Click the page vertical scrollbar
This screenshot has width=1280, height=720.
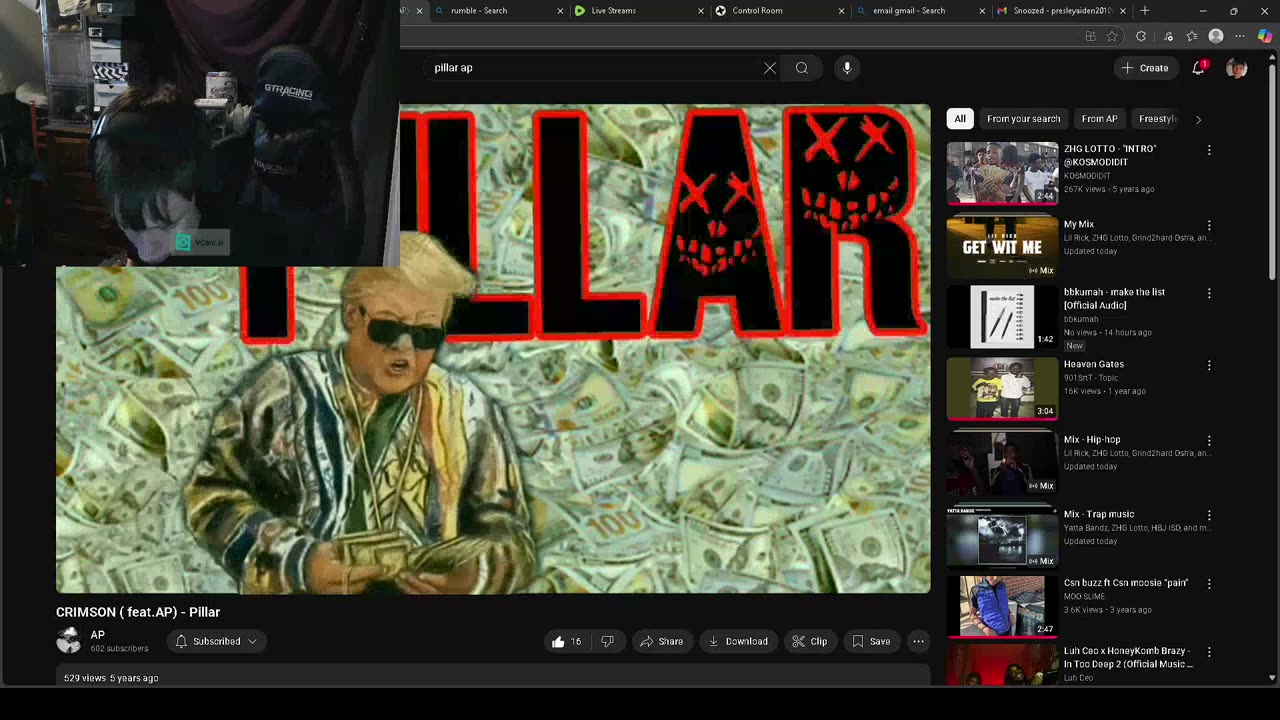pos(1273,170)
